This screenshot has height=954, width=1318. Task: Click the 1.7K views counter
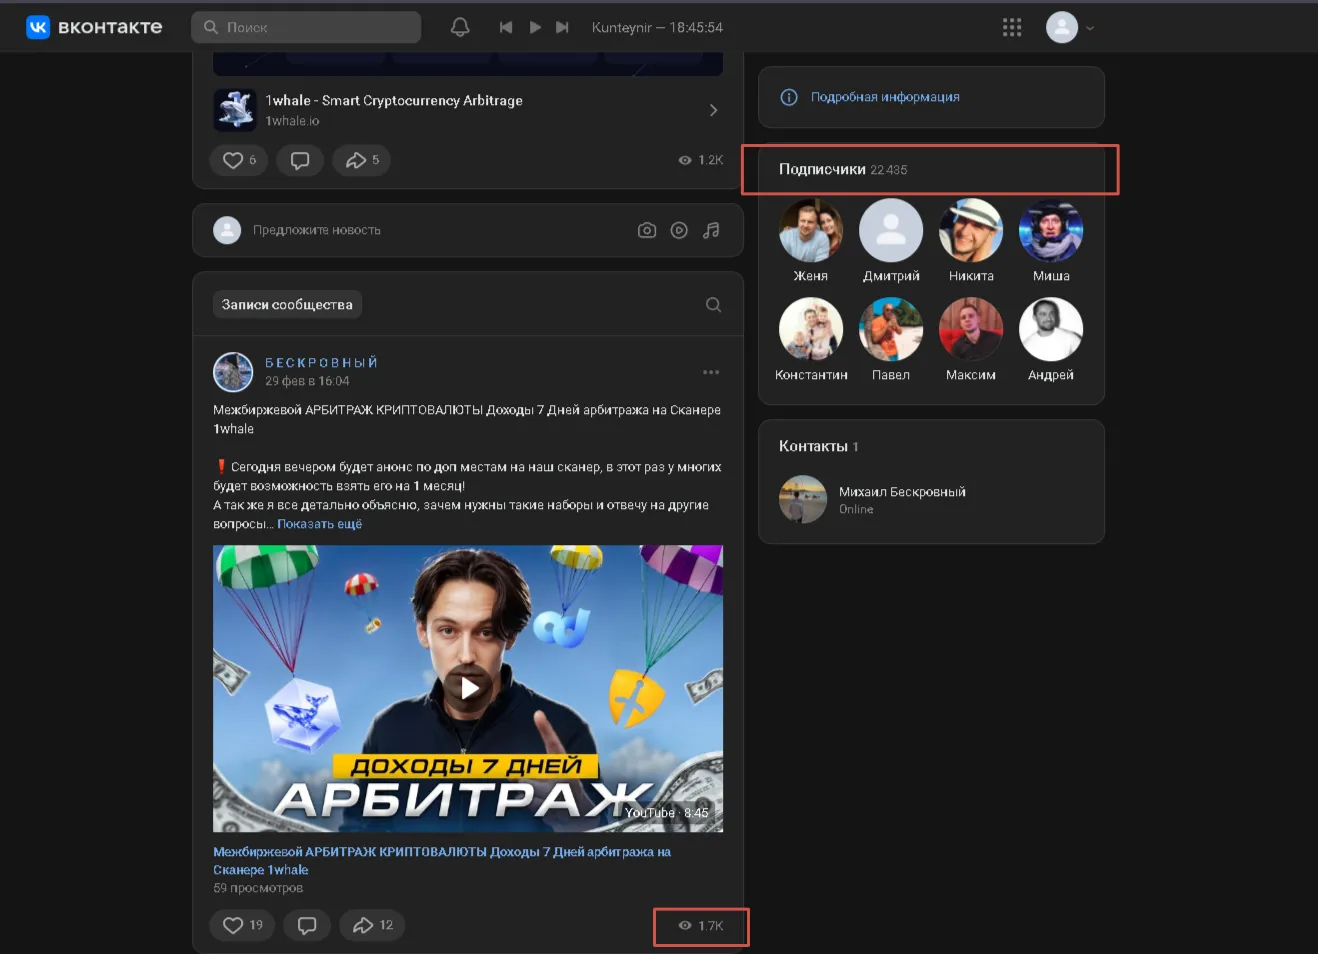click(x=700, y=926)
